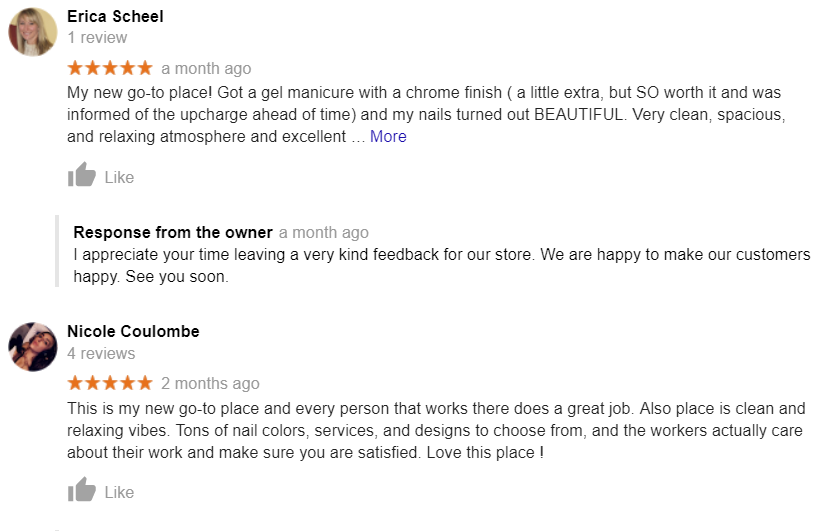Click the "4 reviews" count under Nicole Coulombe
Viewport: 838px width, 531px height.
tap(101, 353)
